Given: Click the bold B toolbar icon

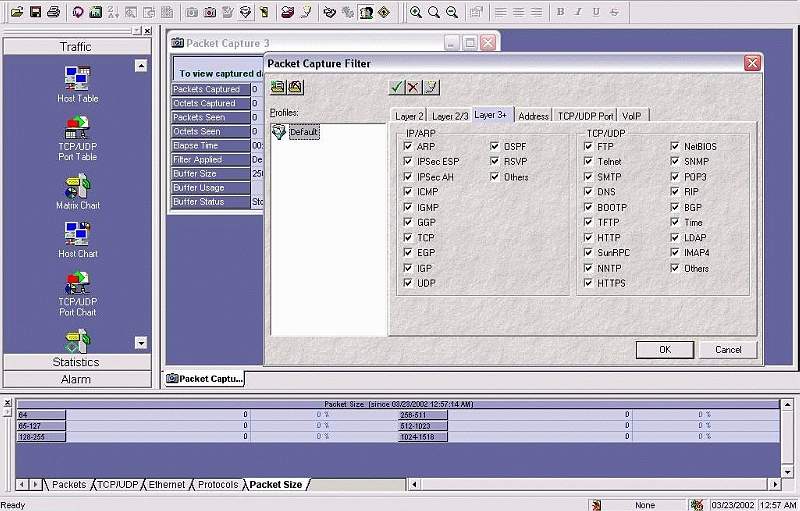Looking at the screenshot, I should 561,12.
